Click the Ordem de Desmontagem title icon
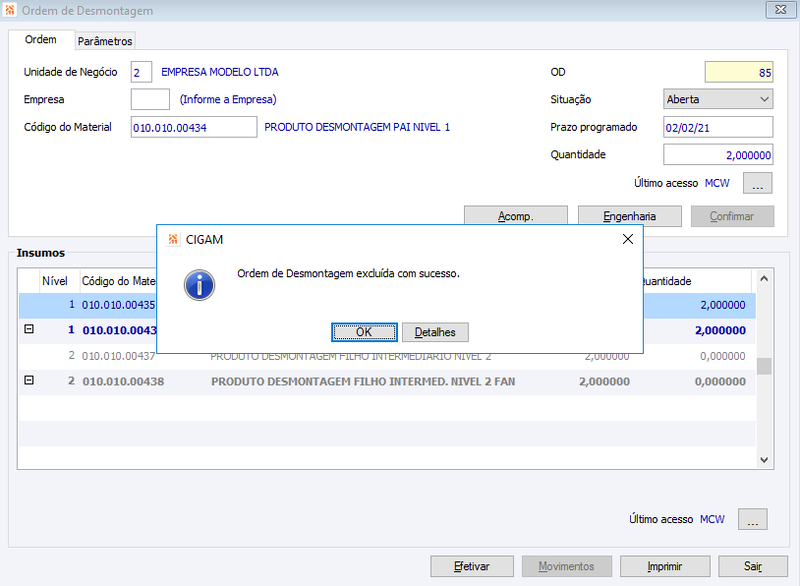This screenshot has height=586, width=800. click(10, 10)
